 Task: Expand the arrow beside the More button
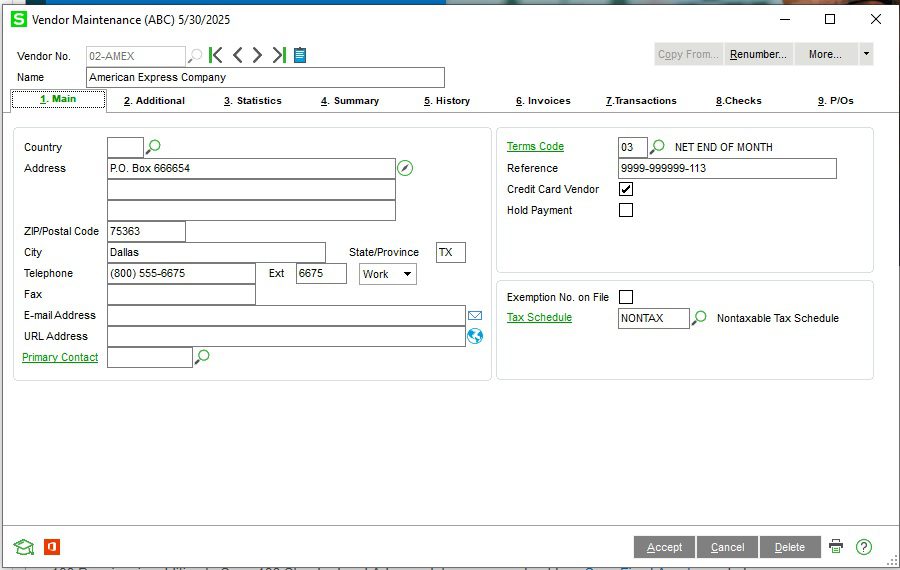tap(865, 55)
